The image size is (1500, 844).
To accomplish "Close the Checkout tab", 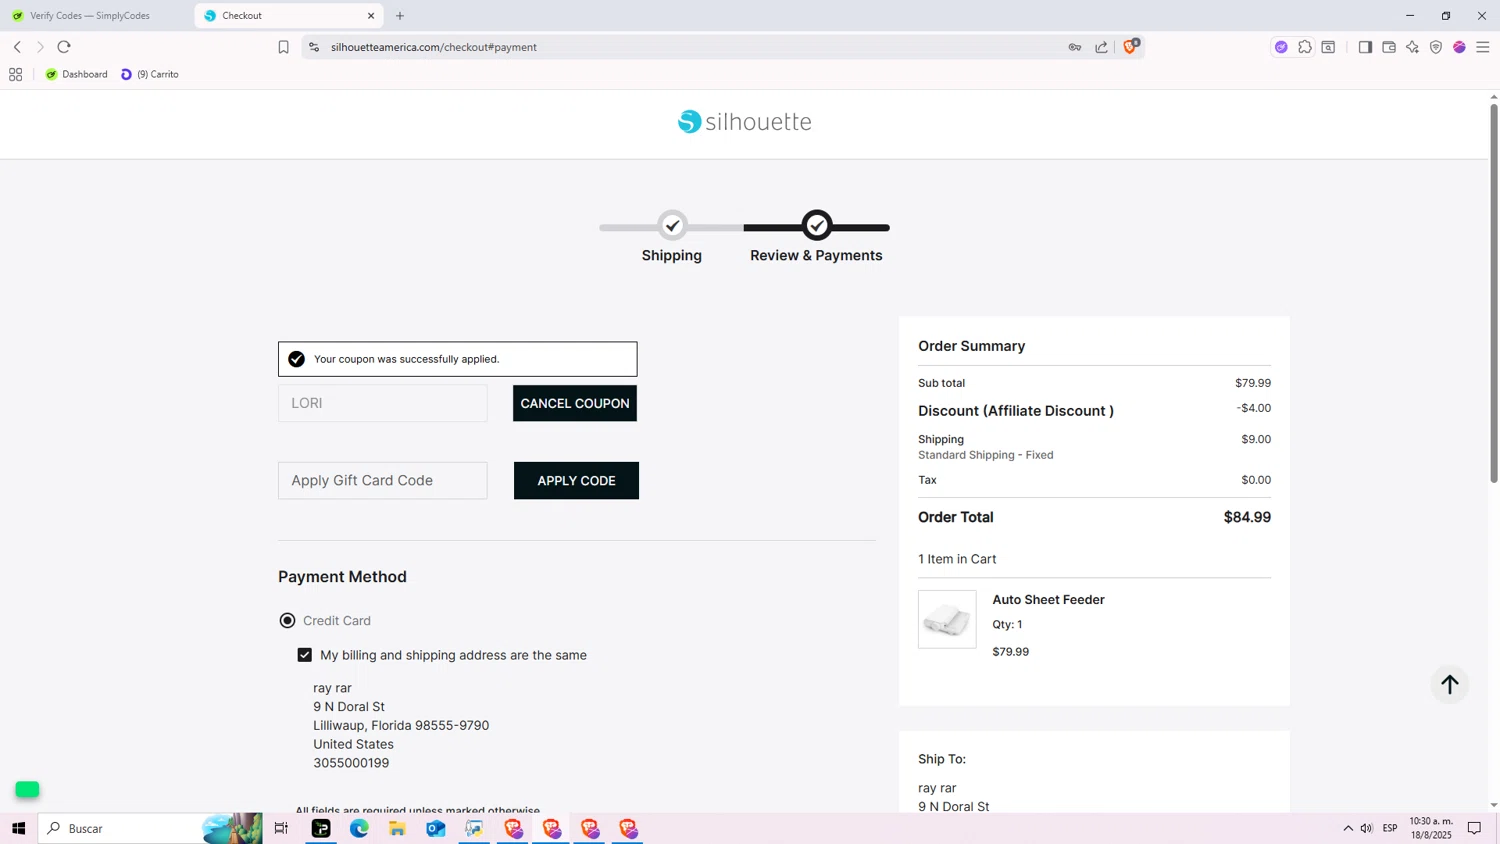I will [371, 16].
